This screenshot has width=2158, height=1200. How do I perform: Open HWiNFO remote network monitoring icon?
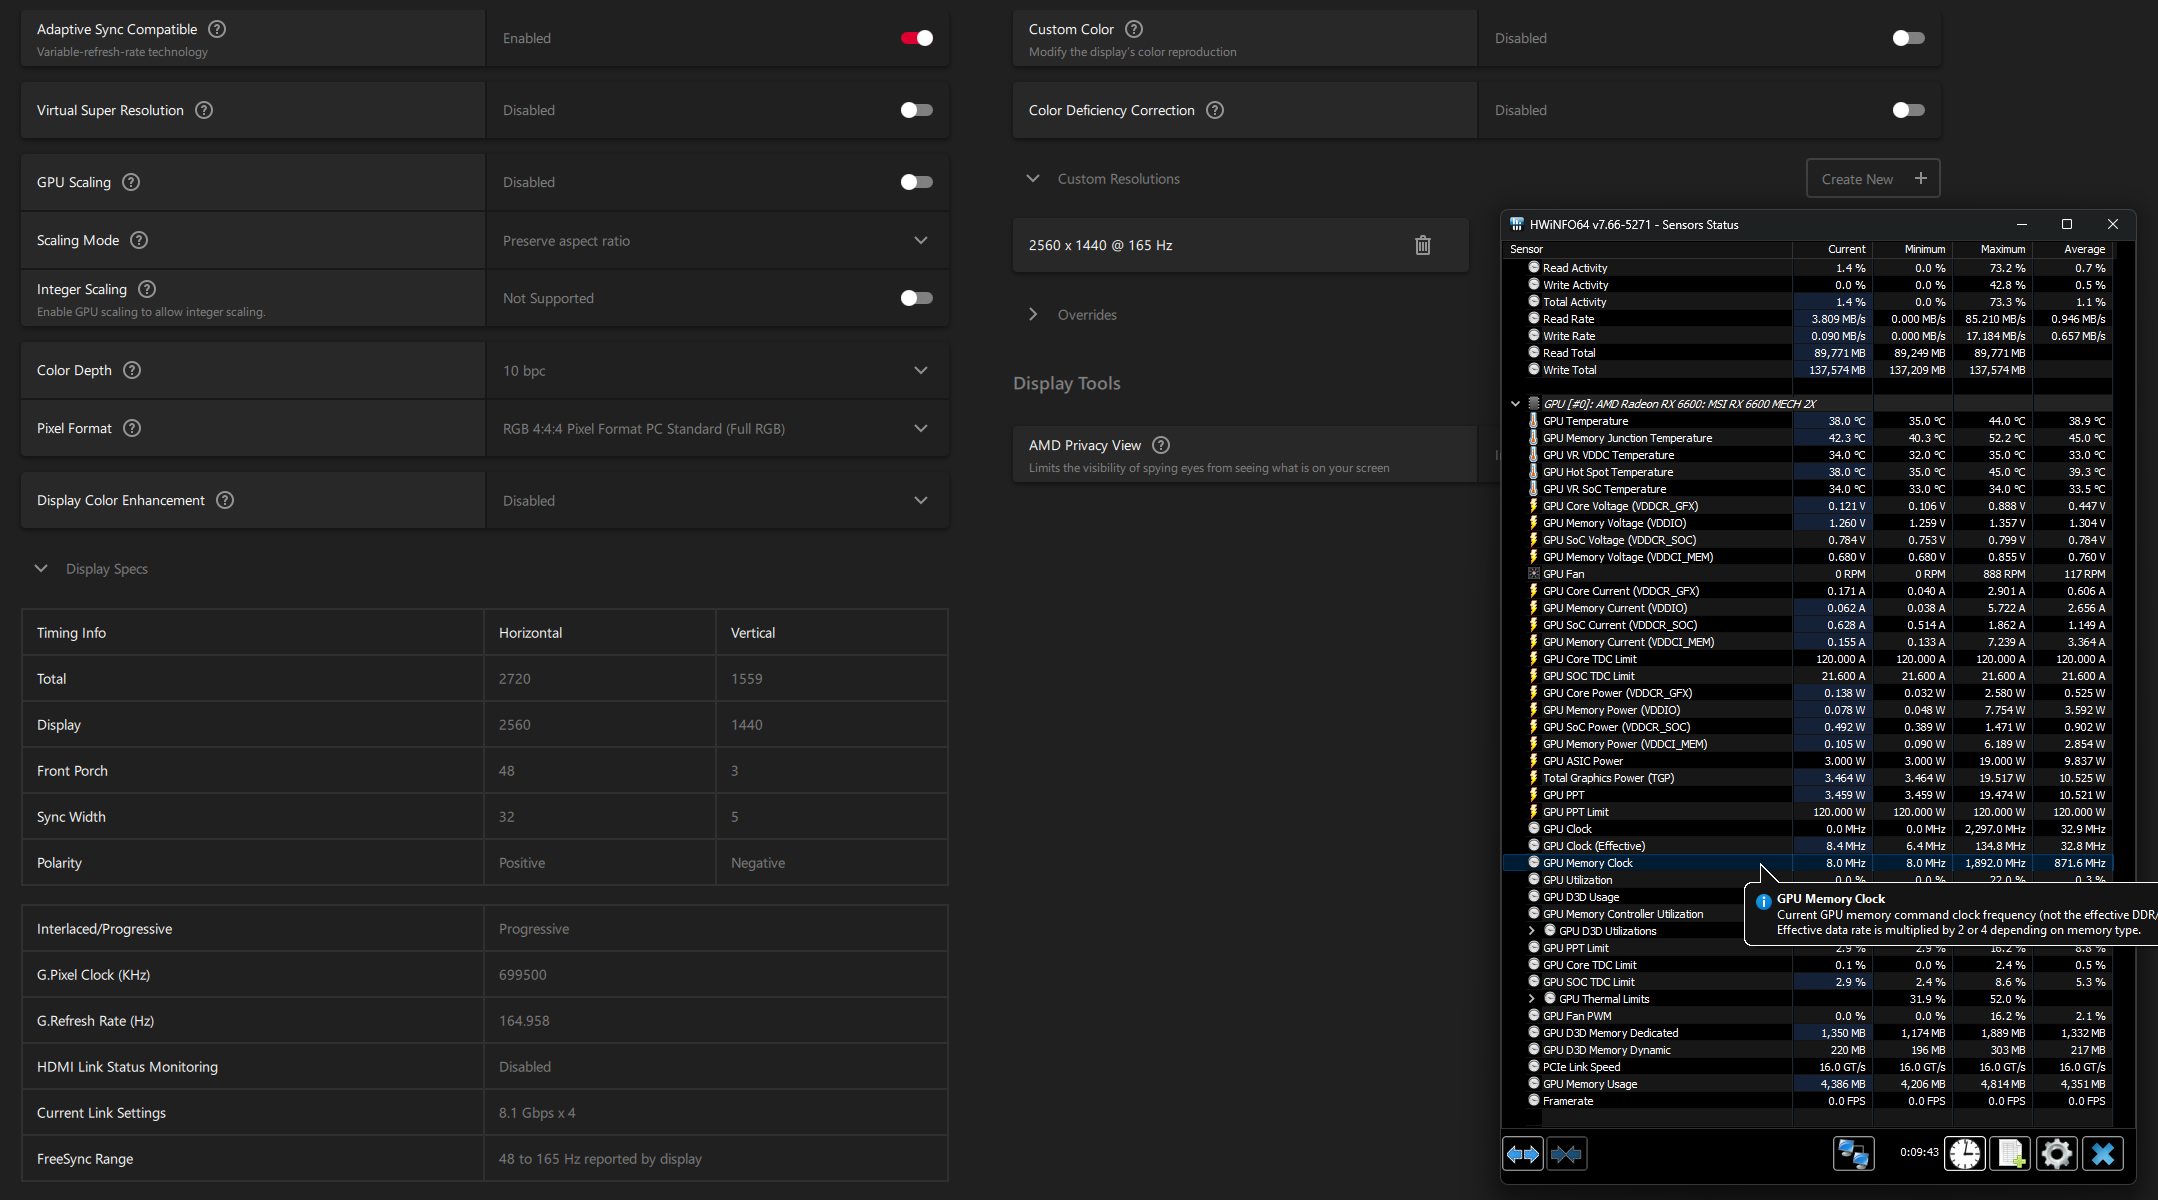point(1852,1154)
